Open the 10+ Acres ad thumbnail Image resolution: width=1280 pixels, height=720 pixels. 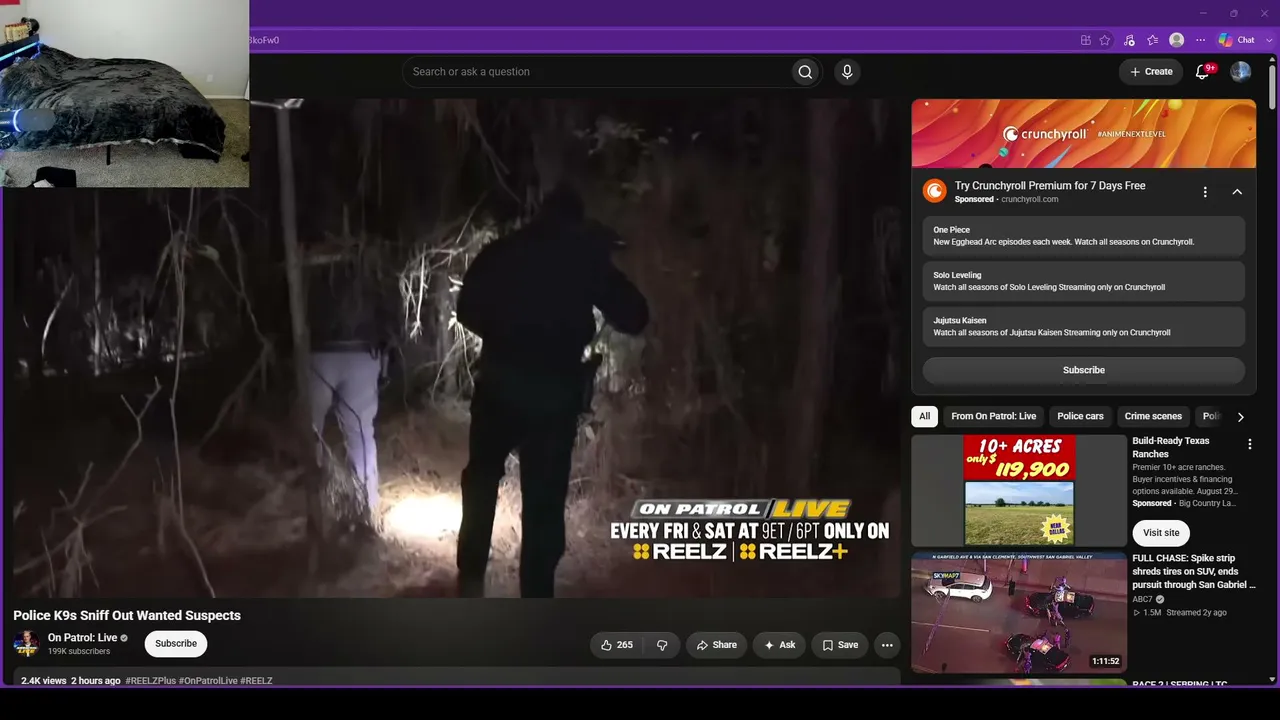[x=1019, y=491]
